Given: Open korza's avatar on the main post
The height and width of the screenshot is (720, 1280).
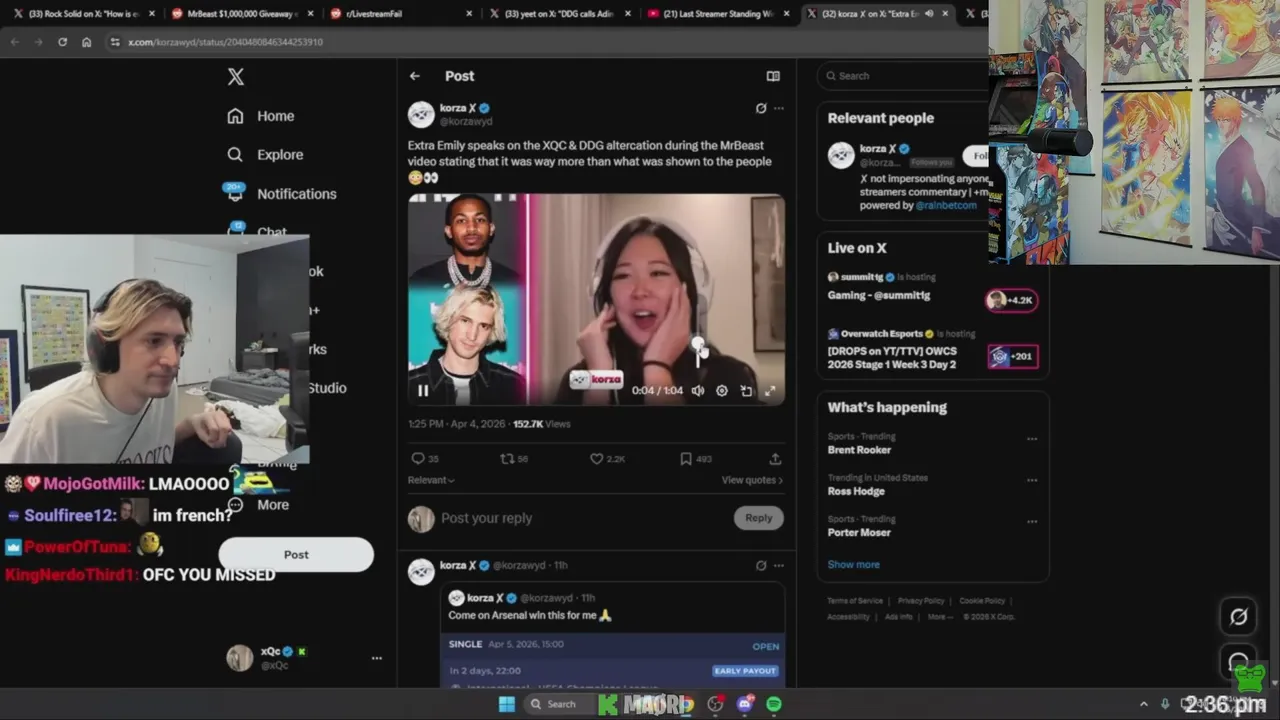Looking at the screenshot, I should (421, 114).
